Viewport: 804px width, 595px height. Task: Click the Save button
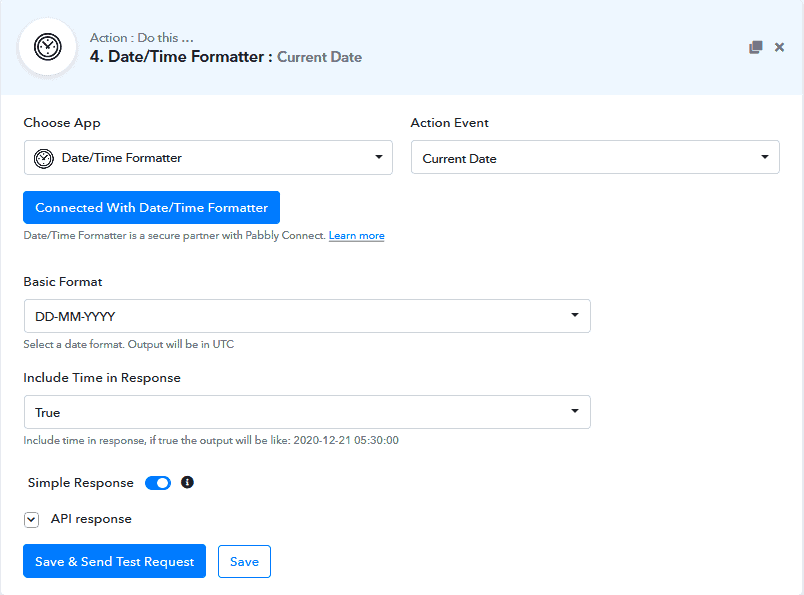tap(244, 561)
